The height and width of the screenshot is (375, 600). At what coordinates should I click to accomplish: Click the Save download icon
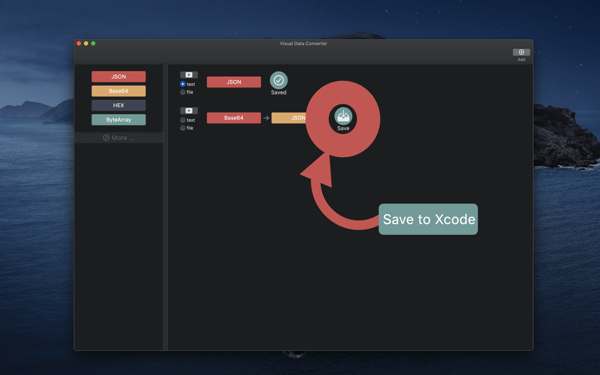(x=343, y=116)
